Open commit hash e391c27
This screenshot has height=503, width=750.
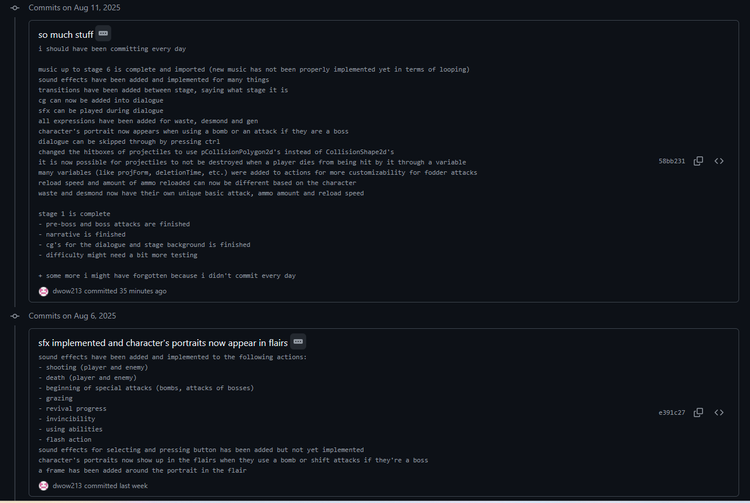point(672,413)
